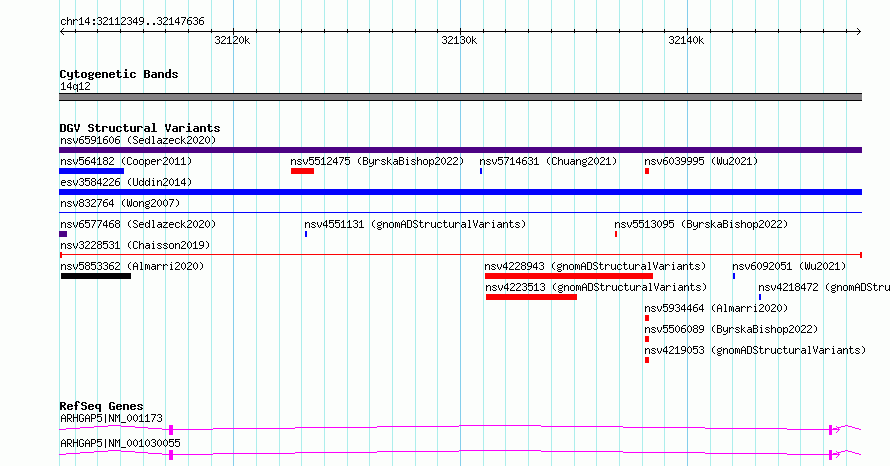Click the blue nsv564182 variant bar
This screenshot has height=466, width=890.
click(x=91, y=171)
